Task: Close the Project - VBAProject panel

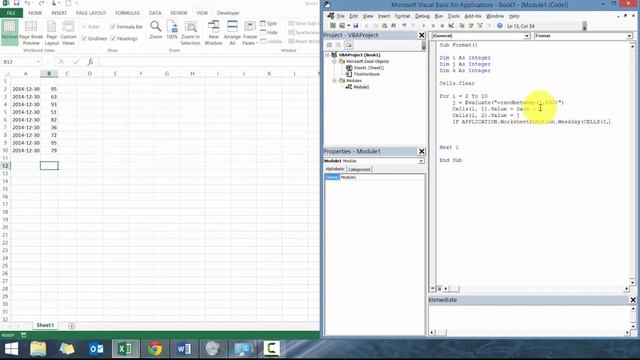Action: [x=422, y=36]
